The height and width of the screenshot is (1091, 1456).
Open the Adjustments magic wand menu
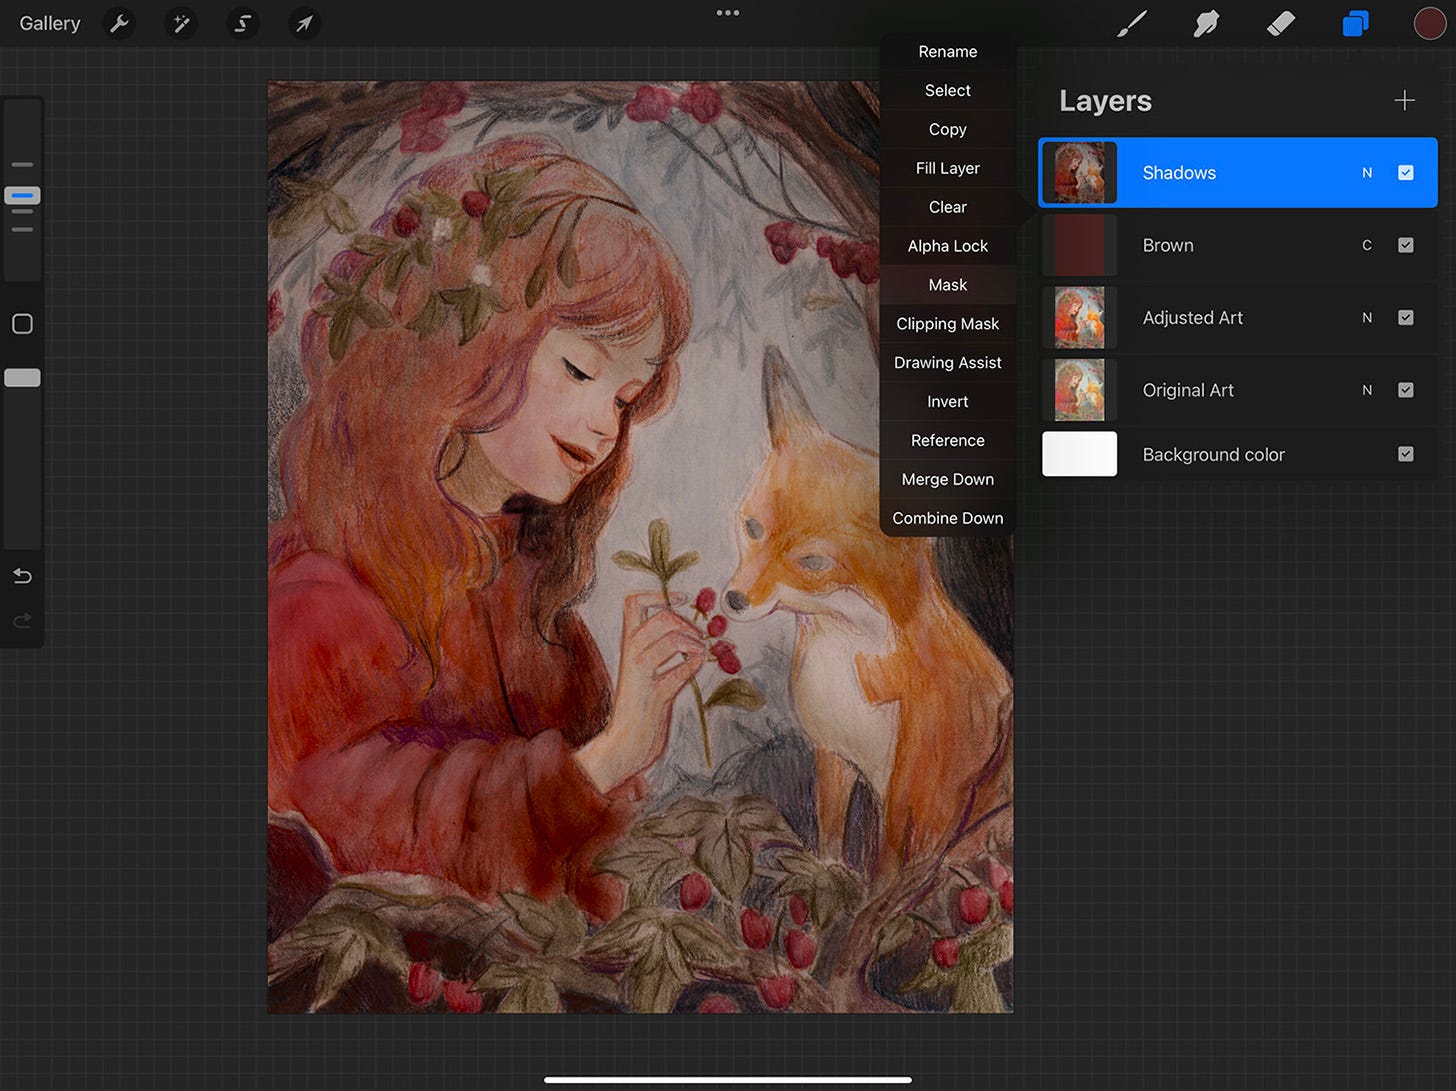[181, 23]
